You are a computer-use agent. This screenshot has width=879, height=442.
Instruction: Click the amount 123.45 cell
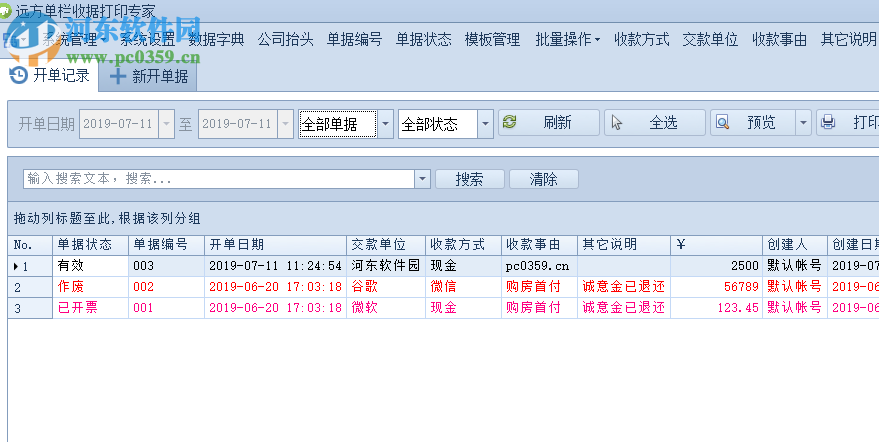pos(716,307)
